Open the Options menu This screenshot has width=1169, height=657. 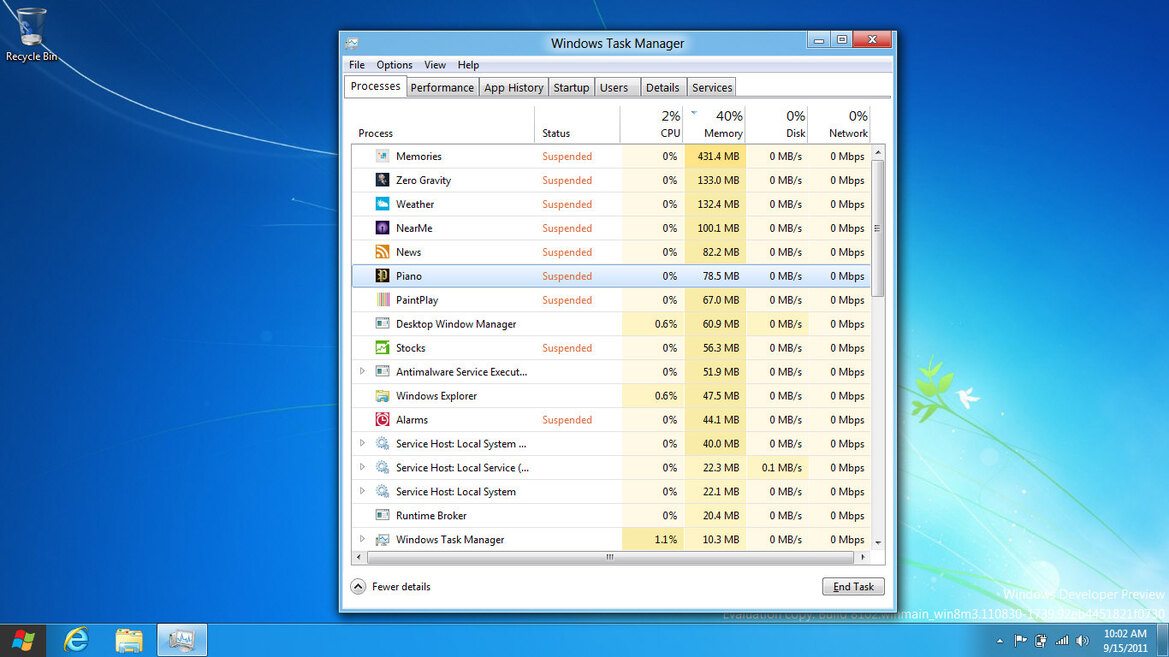(394, 65)
